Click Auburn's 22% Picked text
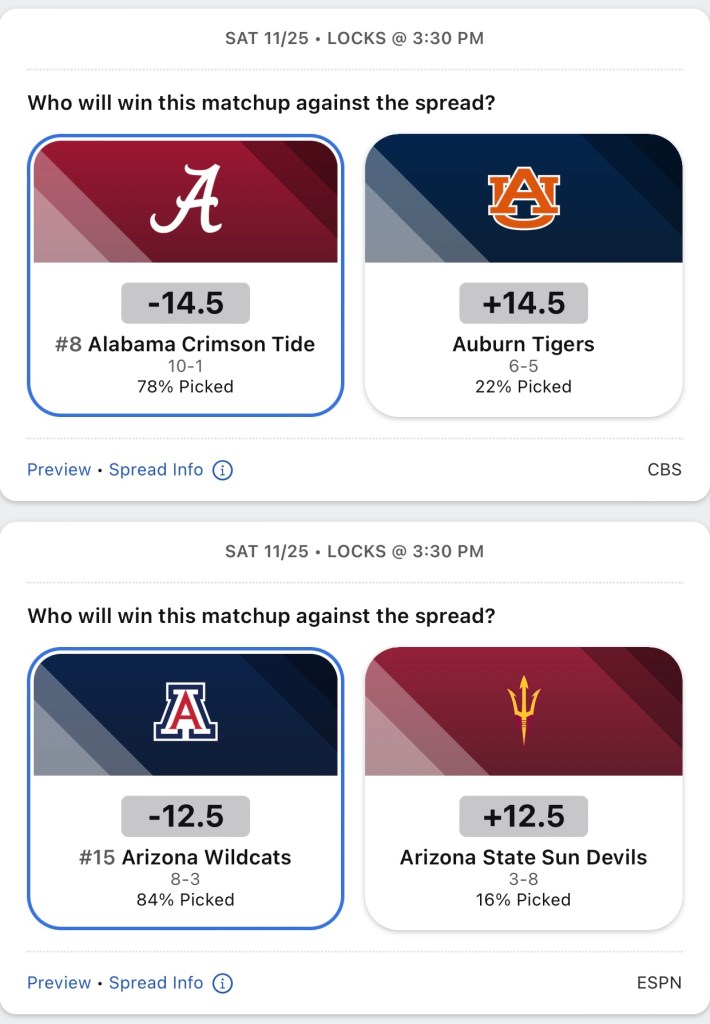710x1024 pixels. [523, 387]
